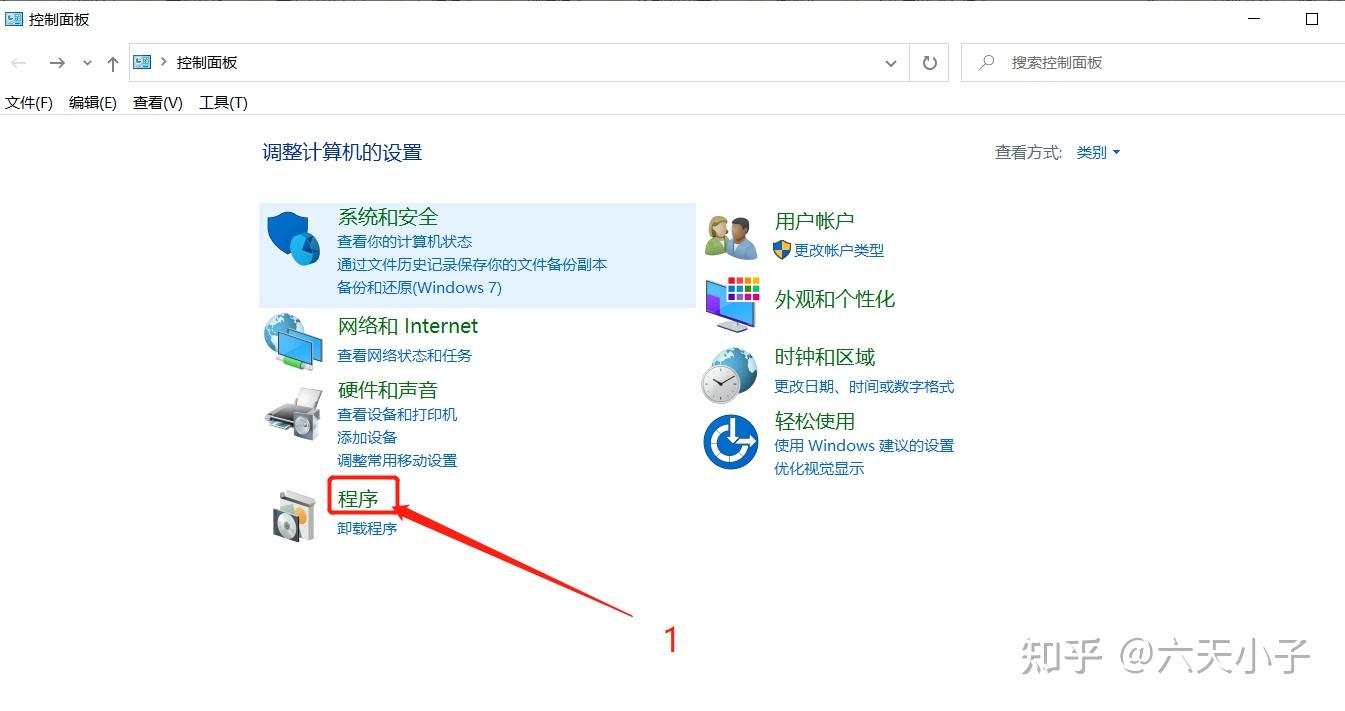Viewport: 1345px width, 711px height.
Task: Expand the address breadcrumb chevron before 控制面板
Action: coord(163,62)
